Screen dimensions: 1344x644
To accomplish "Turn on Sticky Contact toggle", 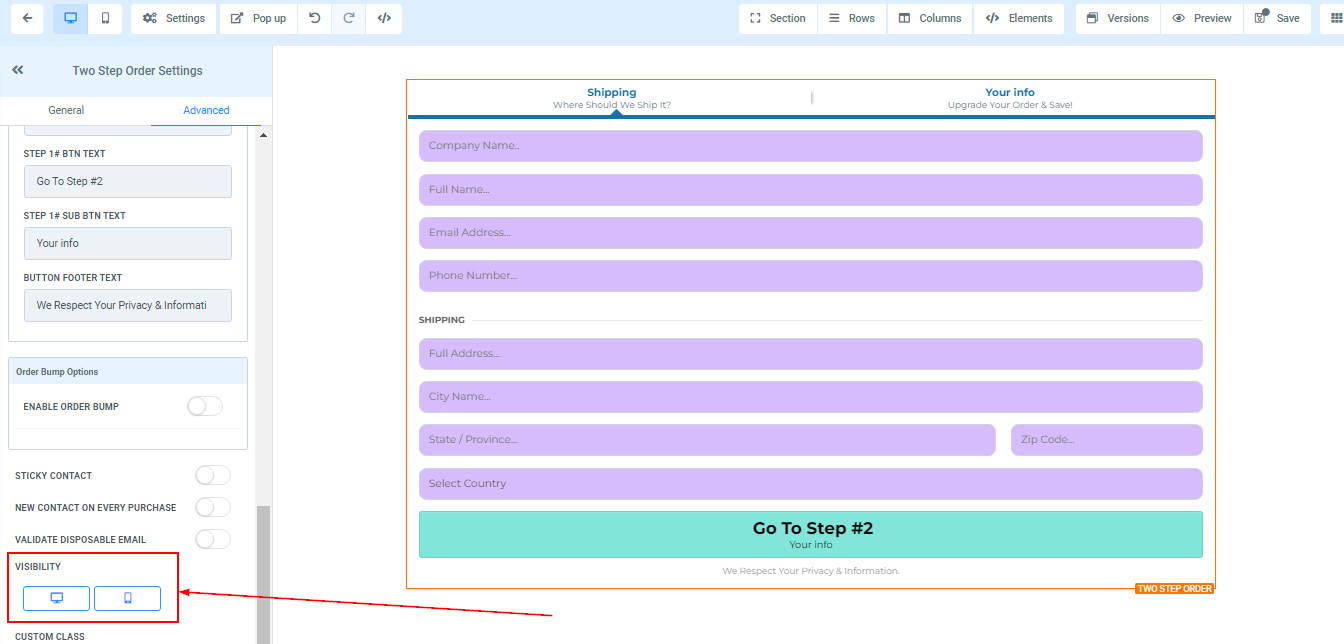I will [x=212, y=476].
